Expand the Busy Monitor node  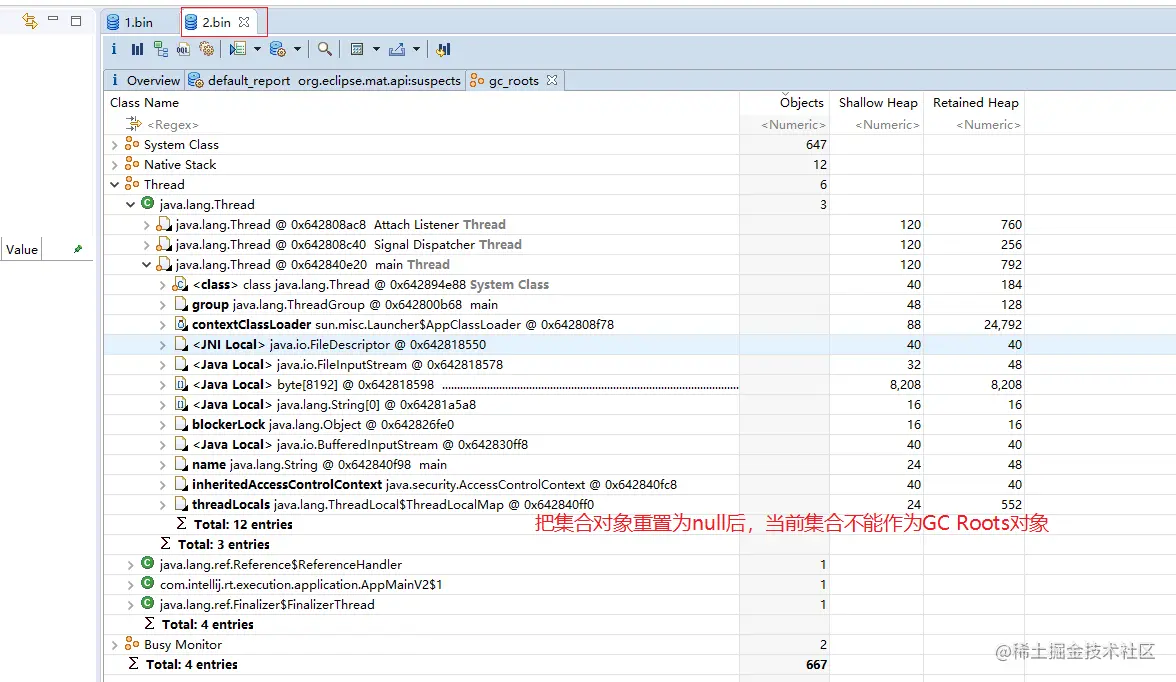tap(115, 644)
